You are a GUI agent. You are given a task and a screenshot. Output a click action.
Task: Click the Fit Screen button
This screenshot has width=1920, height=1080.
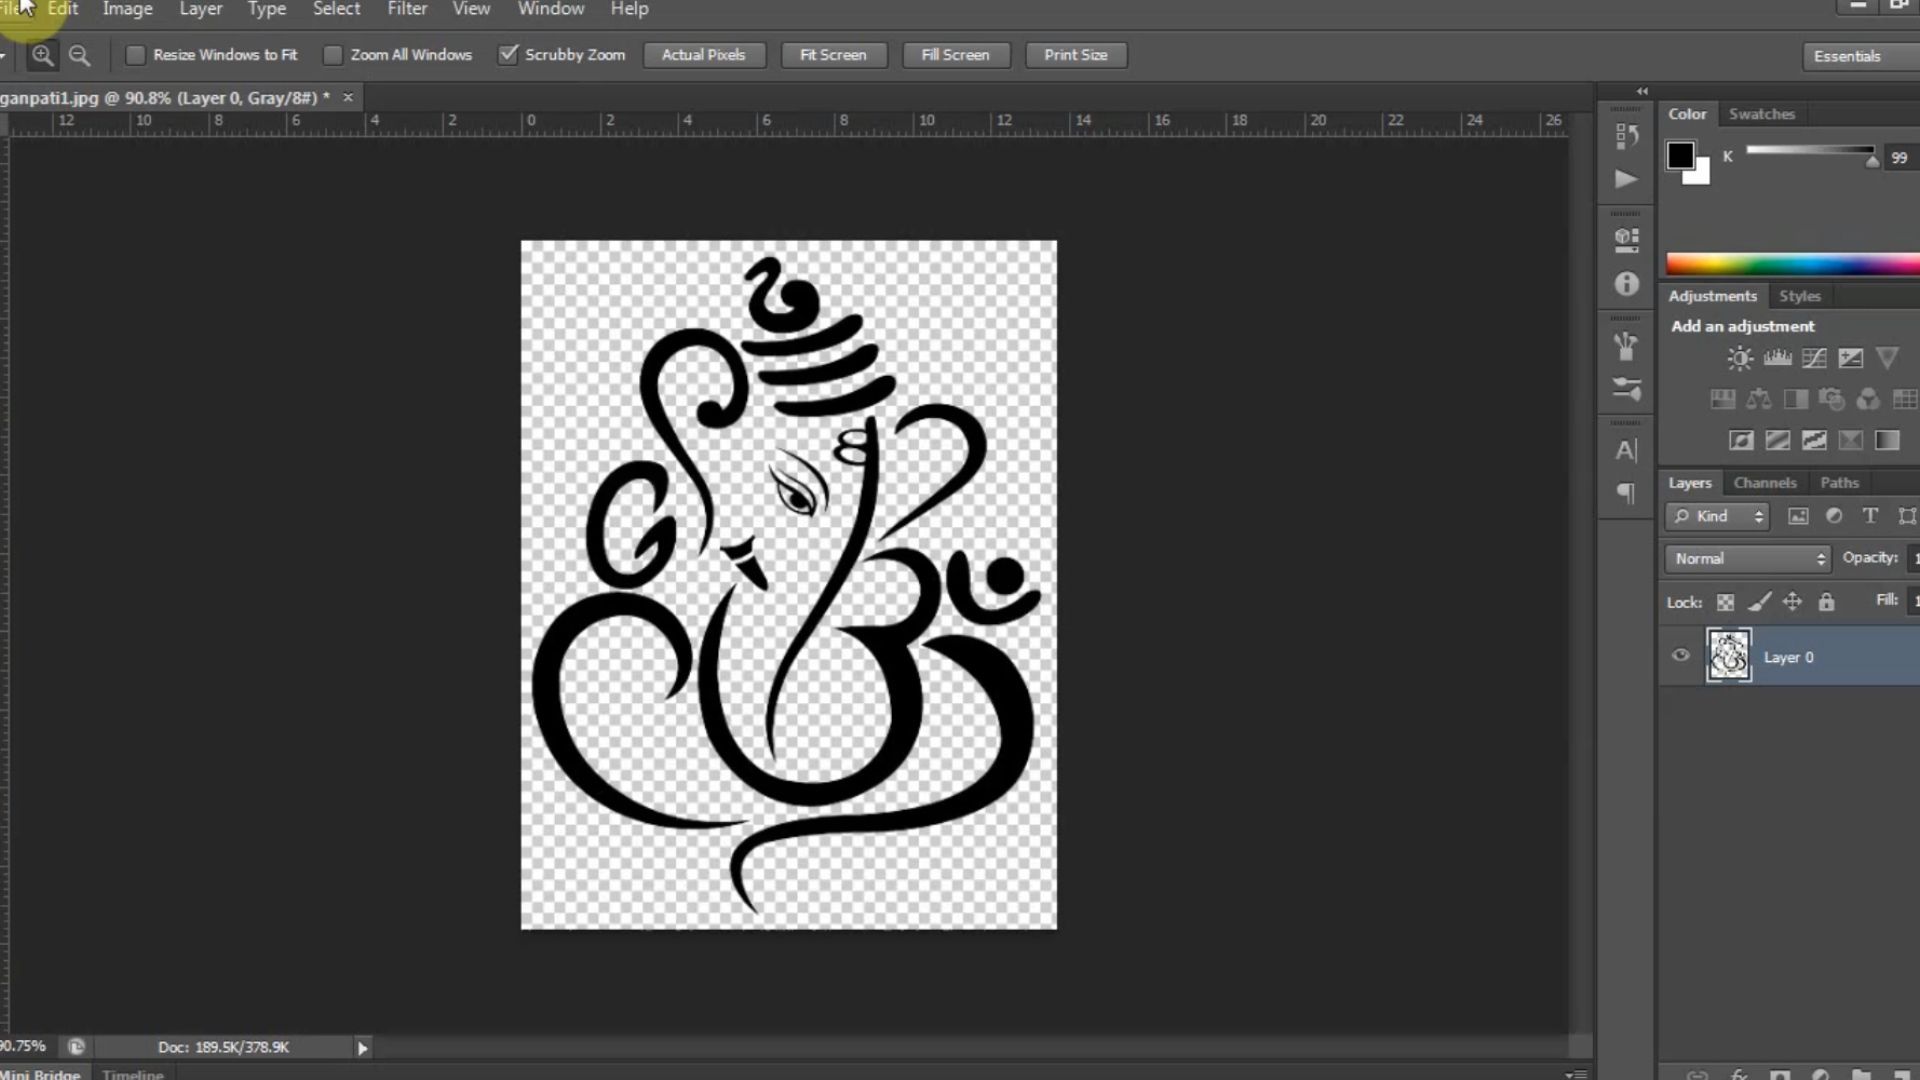pyautogui.click(x=833, y=55)
